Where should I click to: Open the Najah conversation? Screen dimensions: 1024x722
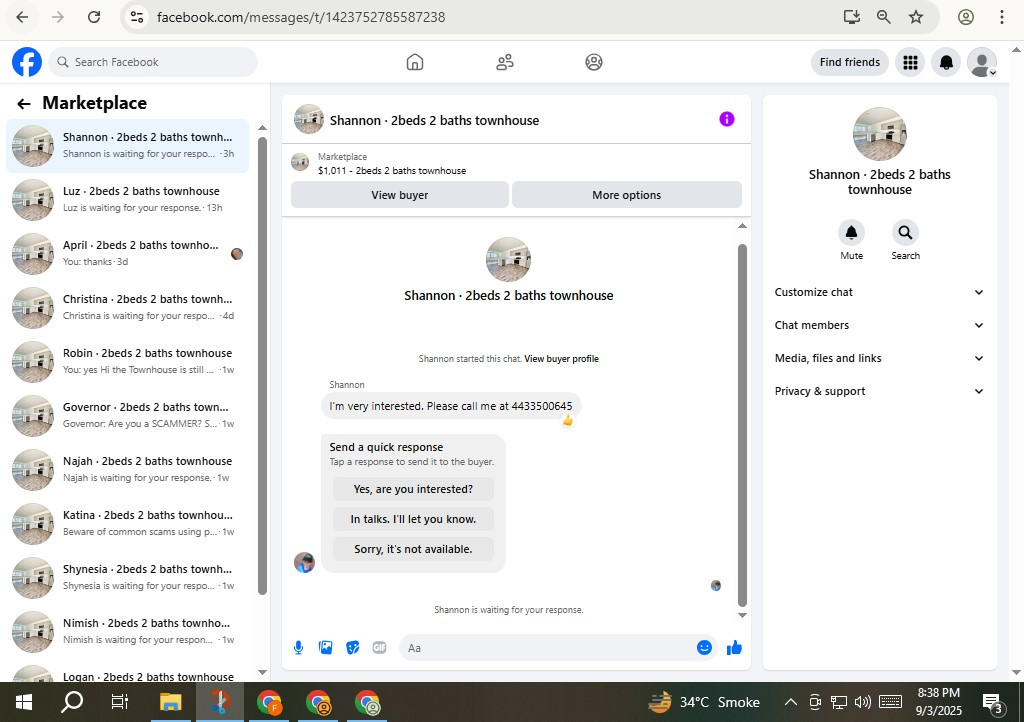(127, 469)
